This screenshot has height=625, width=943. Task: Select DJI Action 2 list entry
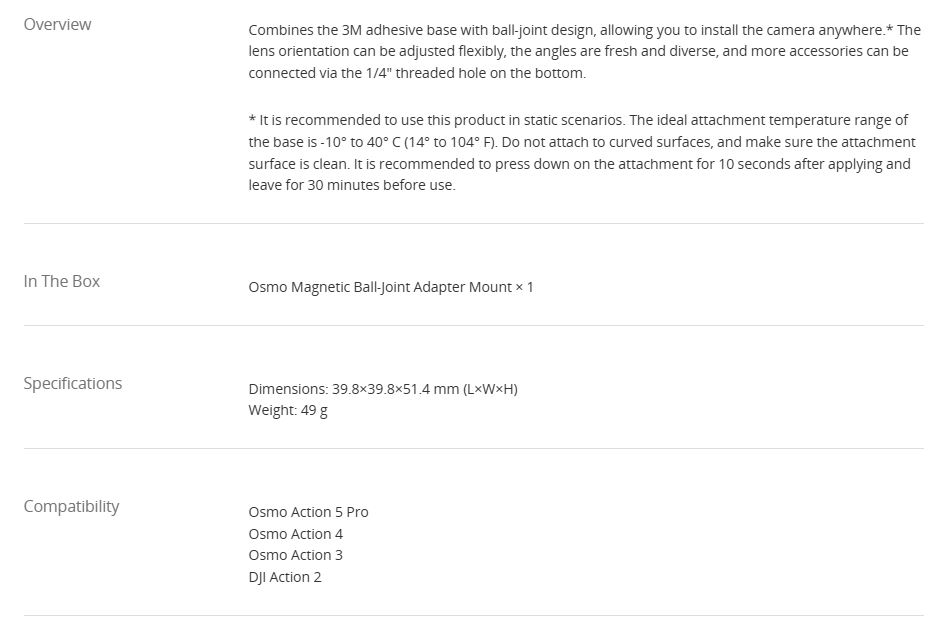click(x=285, y=577)
